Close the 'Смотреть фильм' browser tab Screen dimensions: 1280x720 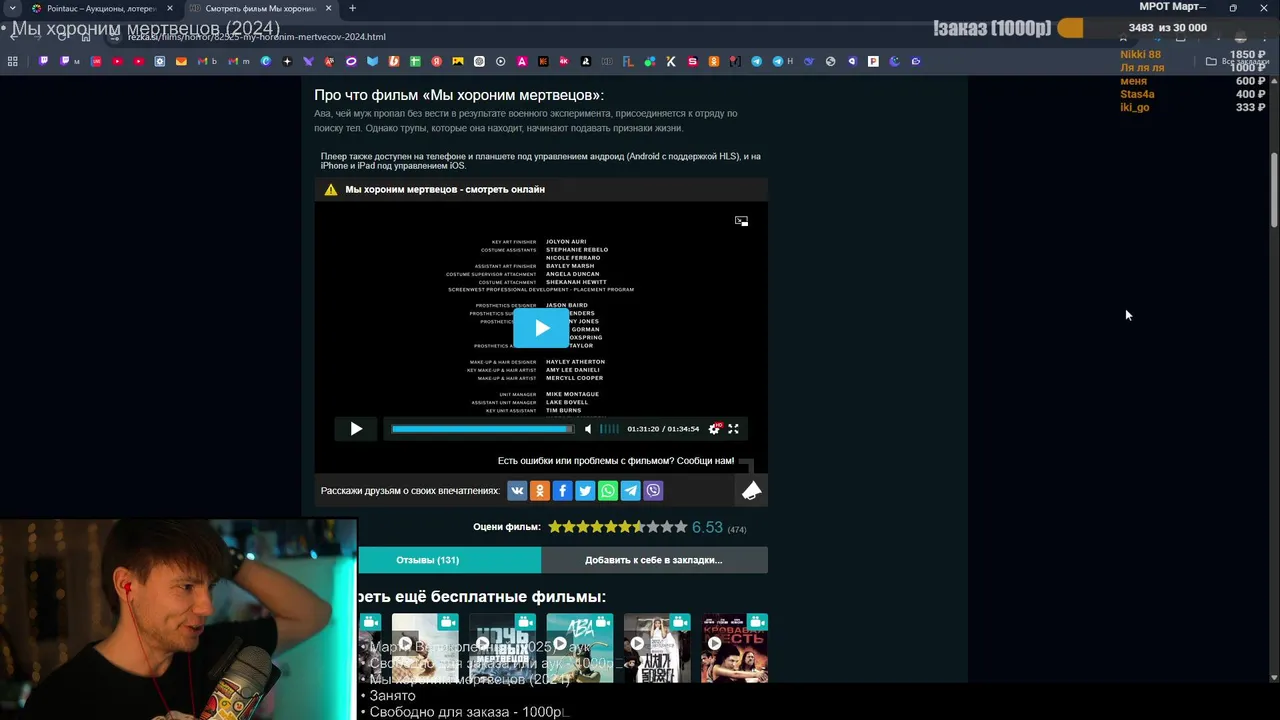328,8
